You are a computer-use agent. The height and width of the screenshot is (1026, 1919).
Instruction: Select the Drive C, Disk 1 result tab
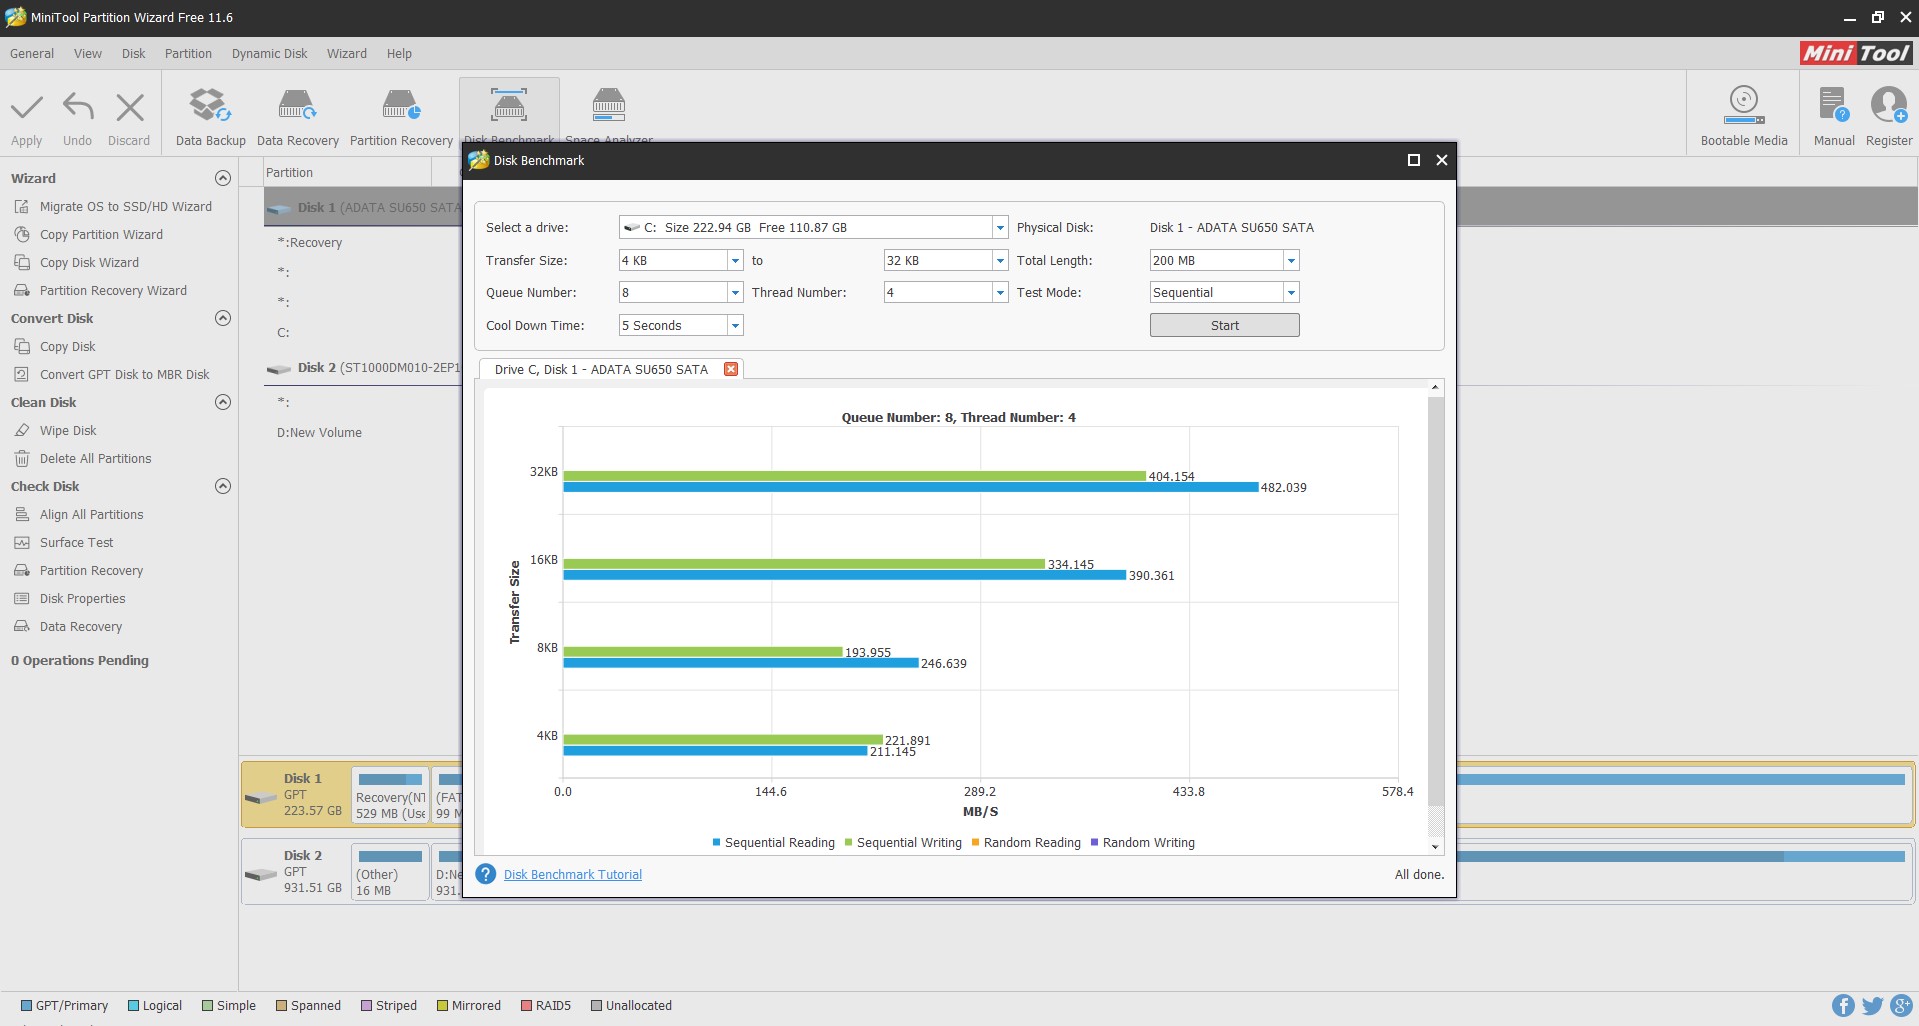[x=601, y=369]
